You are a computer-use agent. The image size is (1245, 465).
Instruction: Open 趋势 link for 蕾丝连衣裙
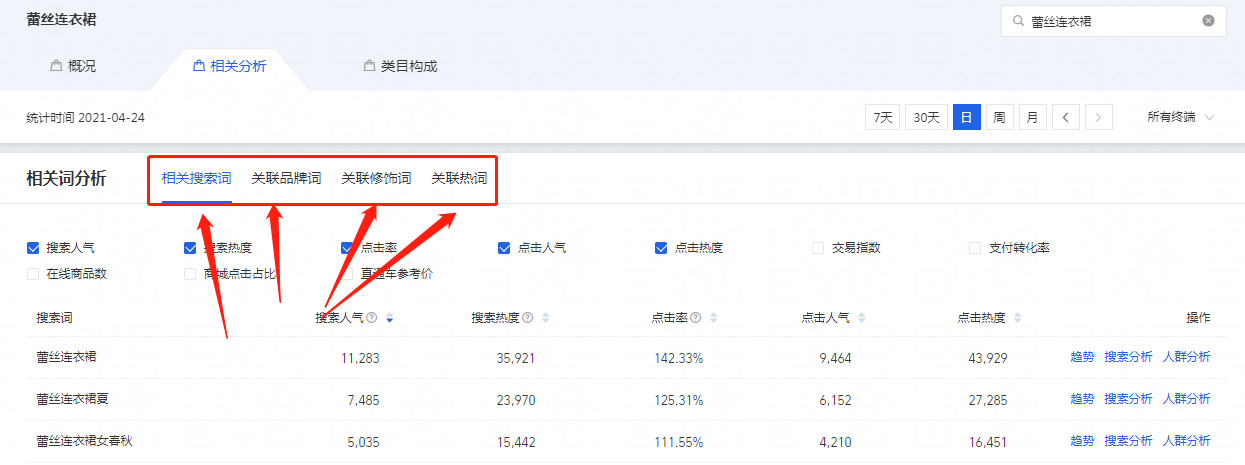point(1082,357)
